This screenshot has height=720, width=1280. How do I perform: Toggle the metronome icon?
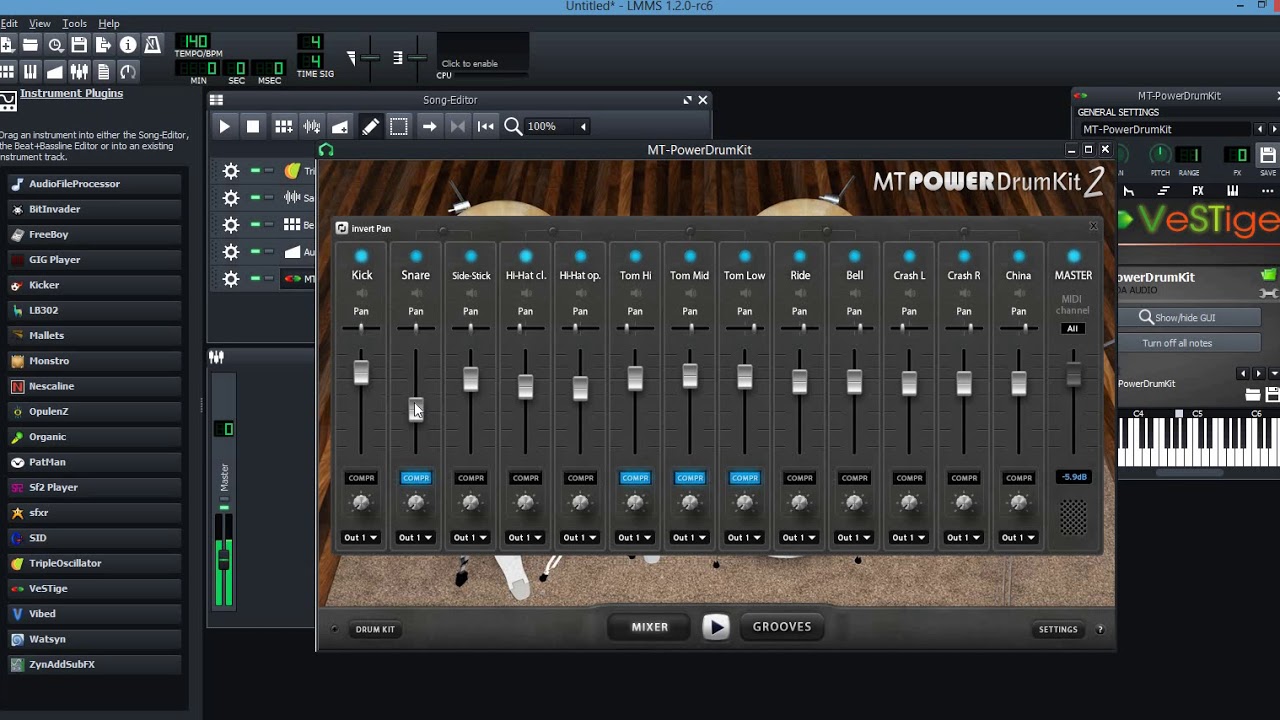pyautogui.click(x=152, y=45)
